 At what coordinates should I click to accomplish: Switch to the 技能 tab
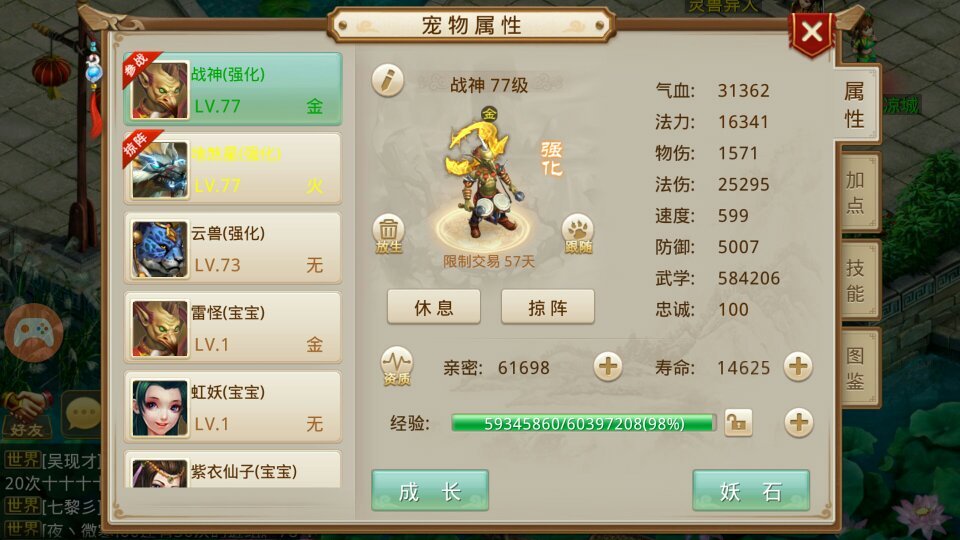point(857,280)
